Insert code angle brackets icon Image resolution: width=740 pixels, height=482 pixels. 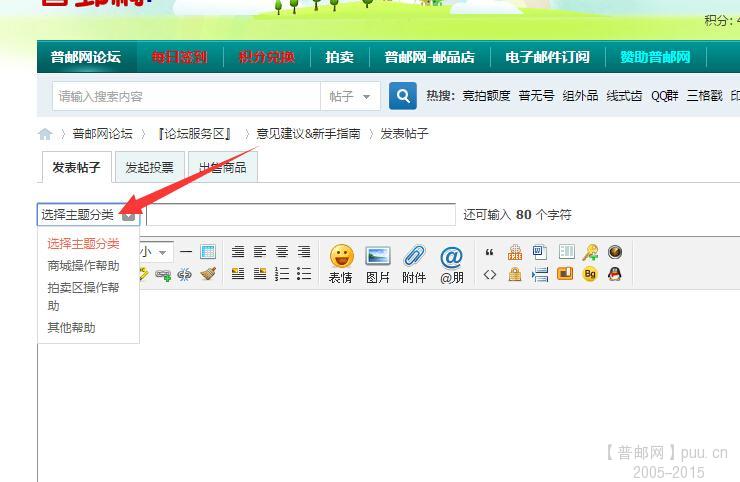coord(489,274)
